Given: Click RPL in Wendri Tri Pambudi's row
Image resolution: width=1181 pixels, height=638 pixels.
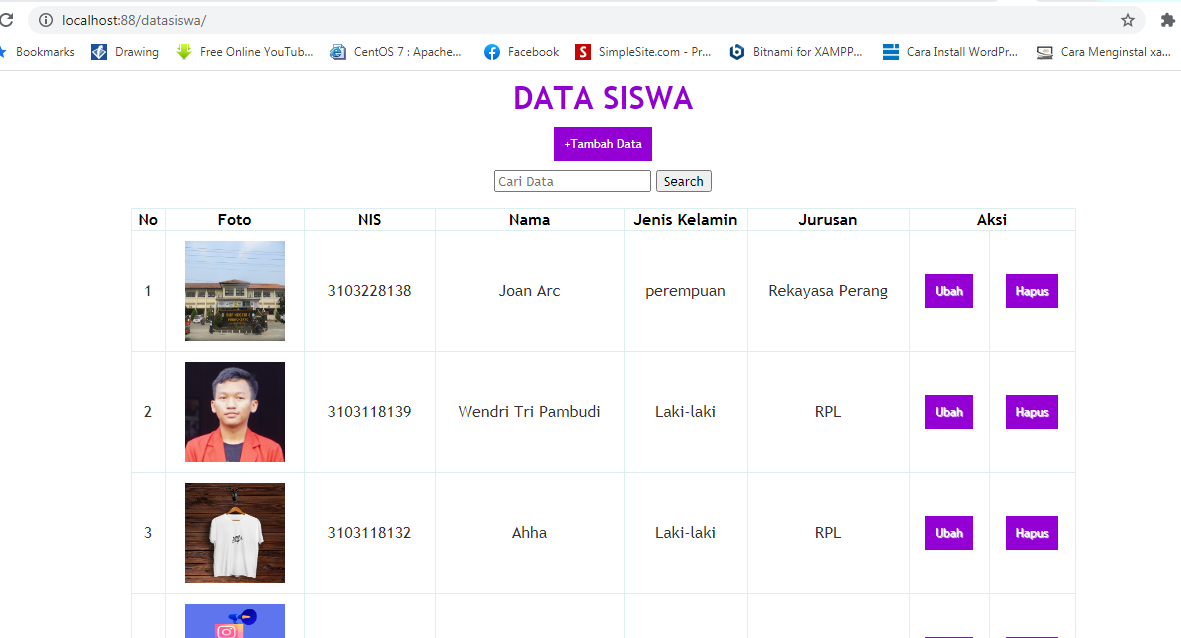Looking at the screenshot, I should (x=828, y=412).
